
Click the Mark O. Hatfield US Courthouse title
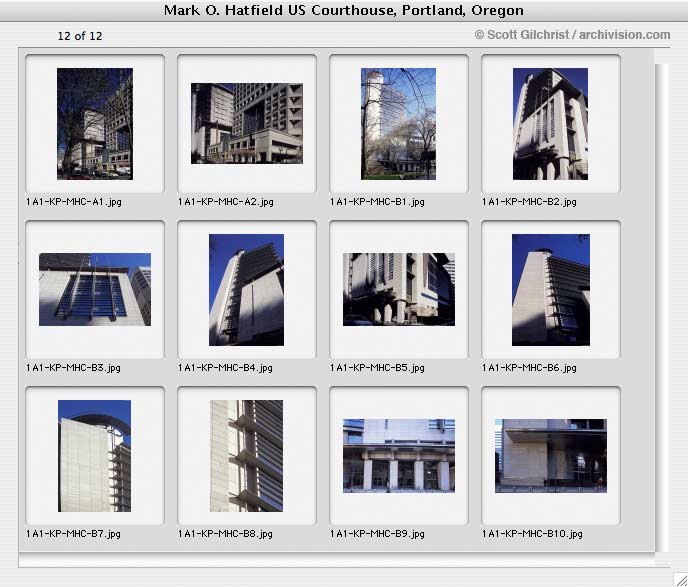click(344, 10)
